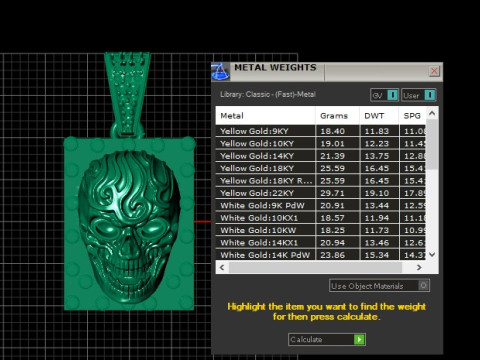Click the 11.94 DWT value

click(377, 218)
